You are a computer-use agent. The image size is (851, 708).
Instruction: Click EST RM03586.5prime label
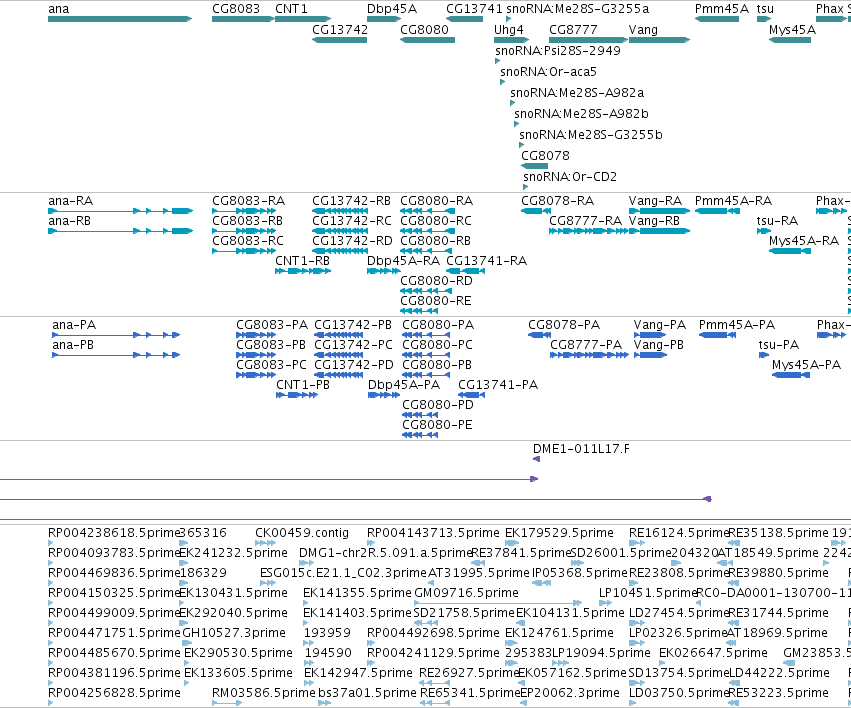(x=264, y=693)
